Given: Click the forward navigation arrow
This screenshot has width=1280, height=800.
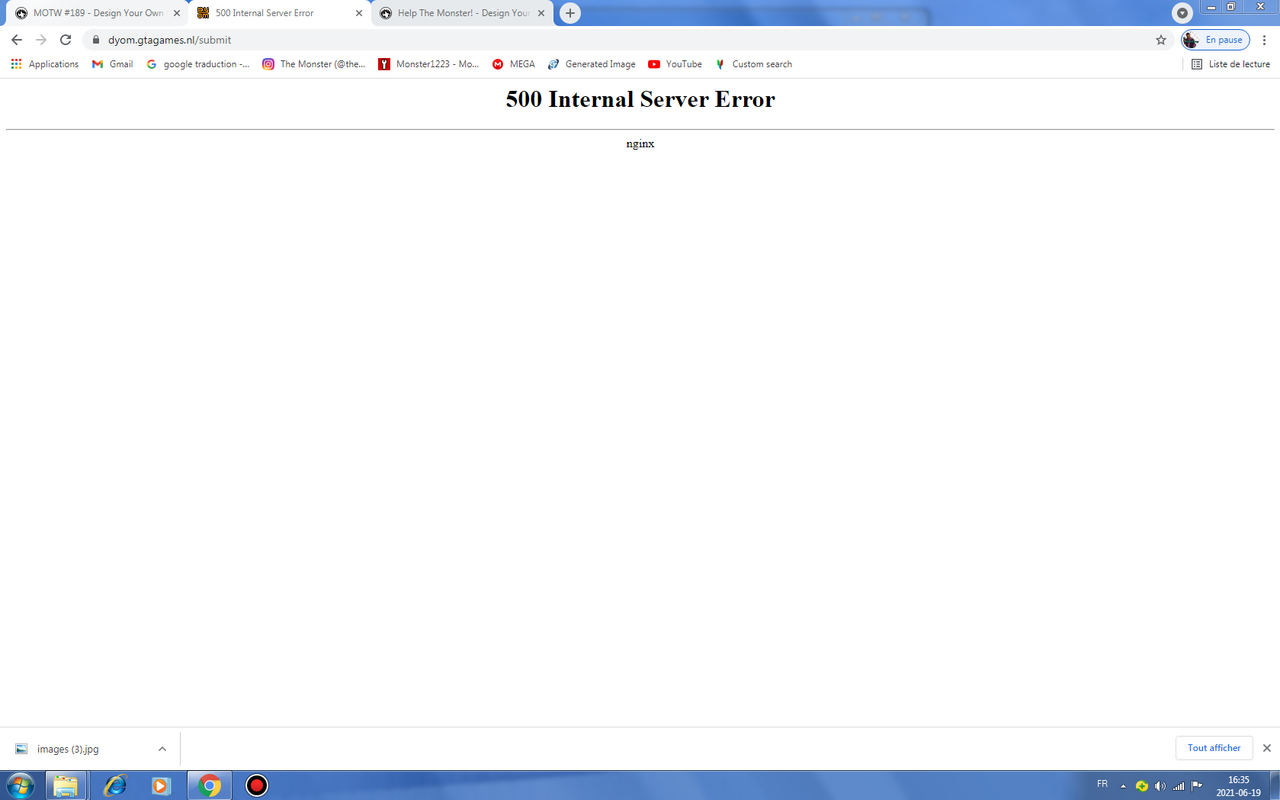Looking at the screenshot, I should click(41, 40).
